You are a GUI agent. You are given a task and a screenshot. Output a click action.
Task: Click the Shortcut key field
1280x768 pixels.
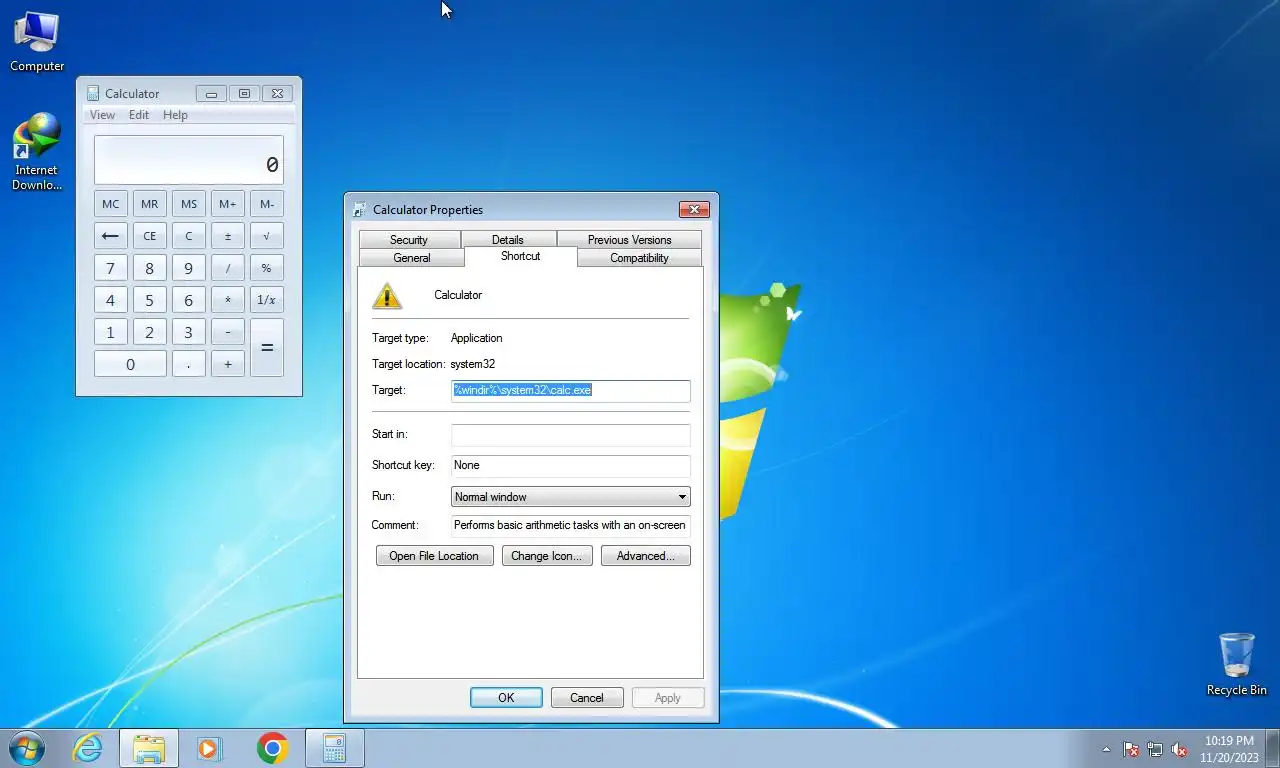(570, 465)
